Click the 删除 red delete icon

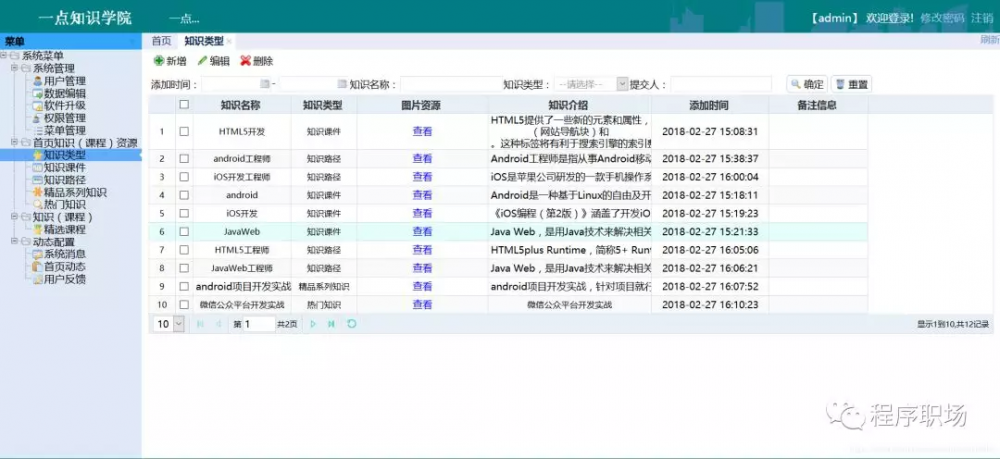click(x=246, y=61)
